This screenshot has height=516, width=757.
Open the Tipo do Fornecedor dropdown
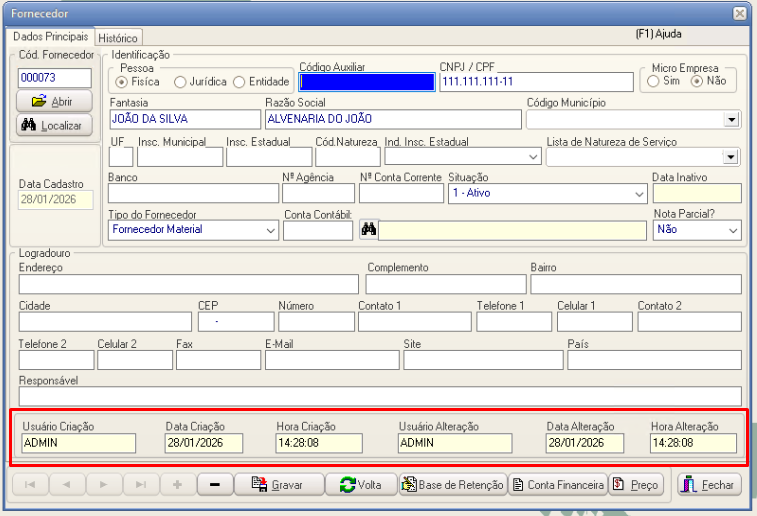(270, 230)
